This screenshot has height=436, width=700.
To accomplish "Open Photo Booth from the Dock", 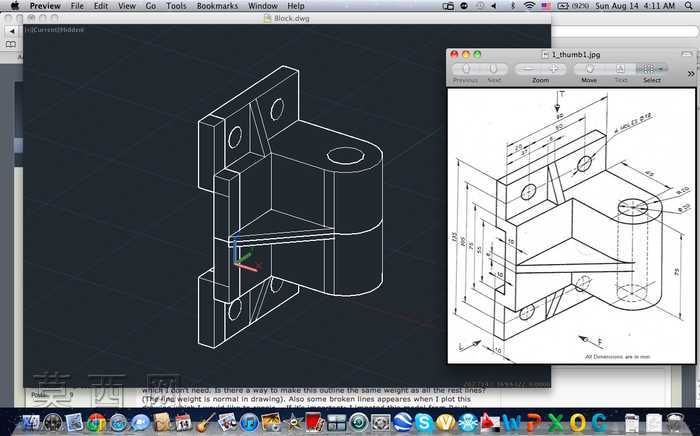I will tap(315, 422).
